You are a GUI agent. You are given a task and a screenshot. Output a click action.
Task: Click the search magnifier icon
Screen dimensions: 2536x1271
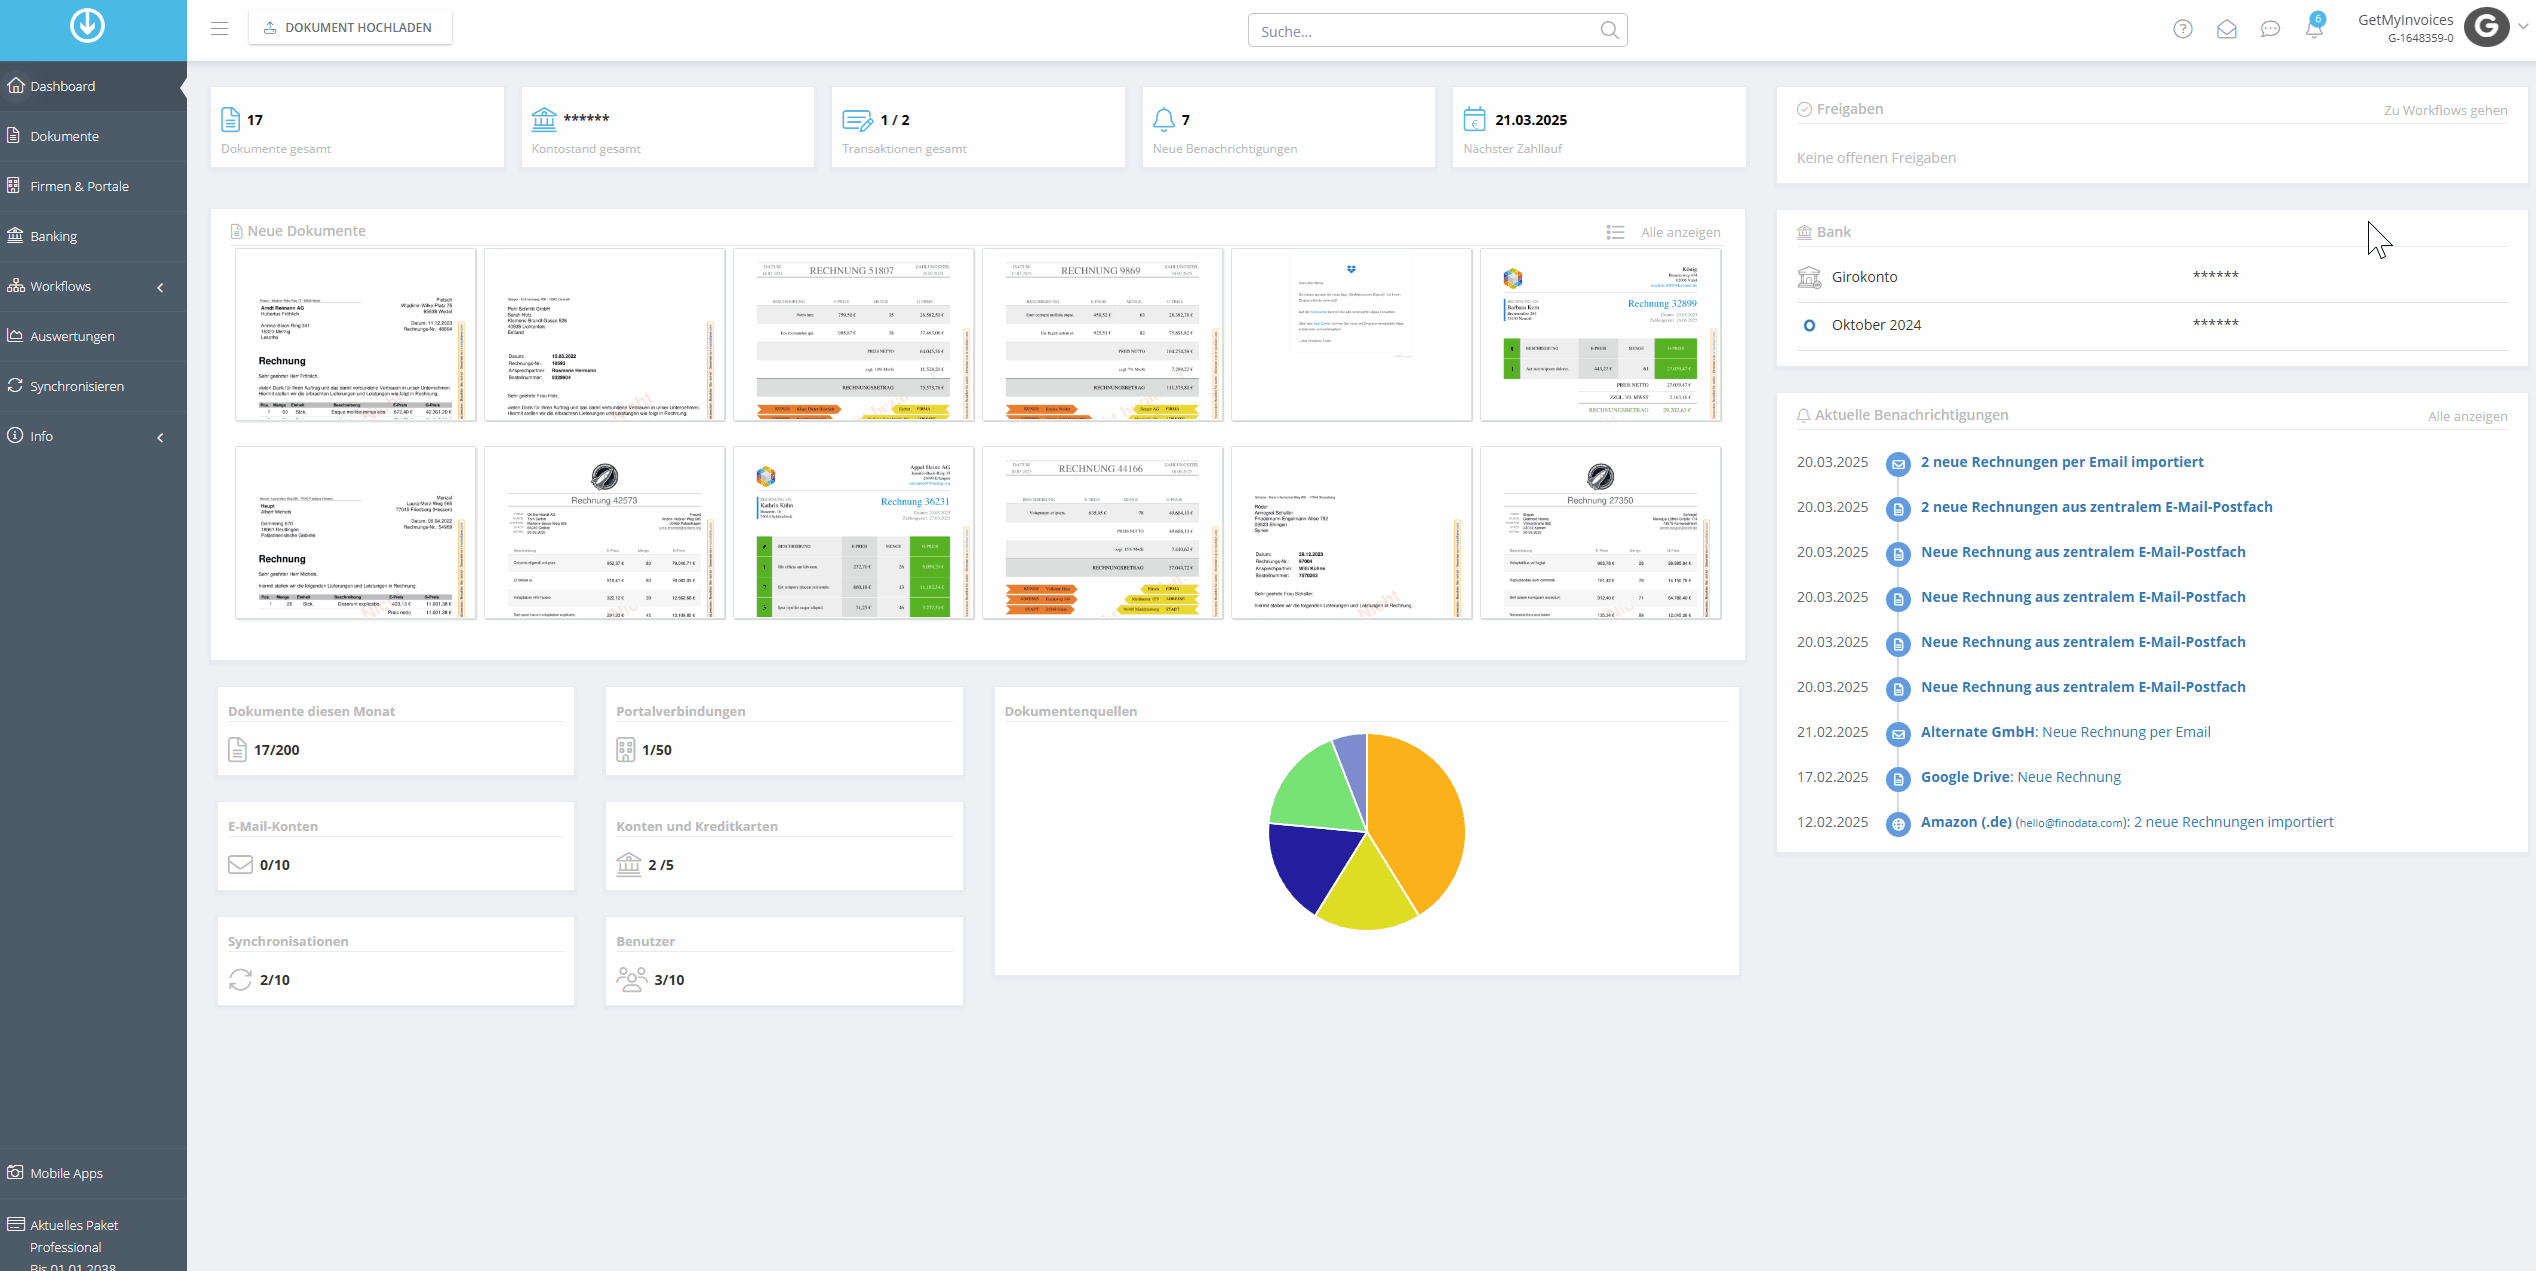coord(1609,30)
